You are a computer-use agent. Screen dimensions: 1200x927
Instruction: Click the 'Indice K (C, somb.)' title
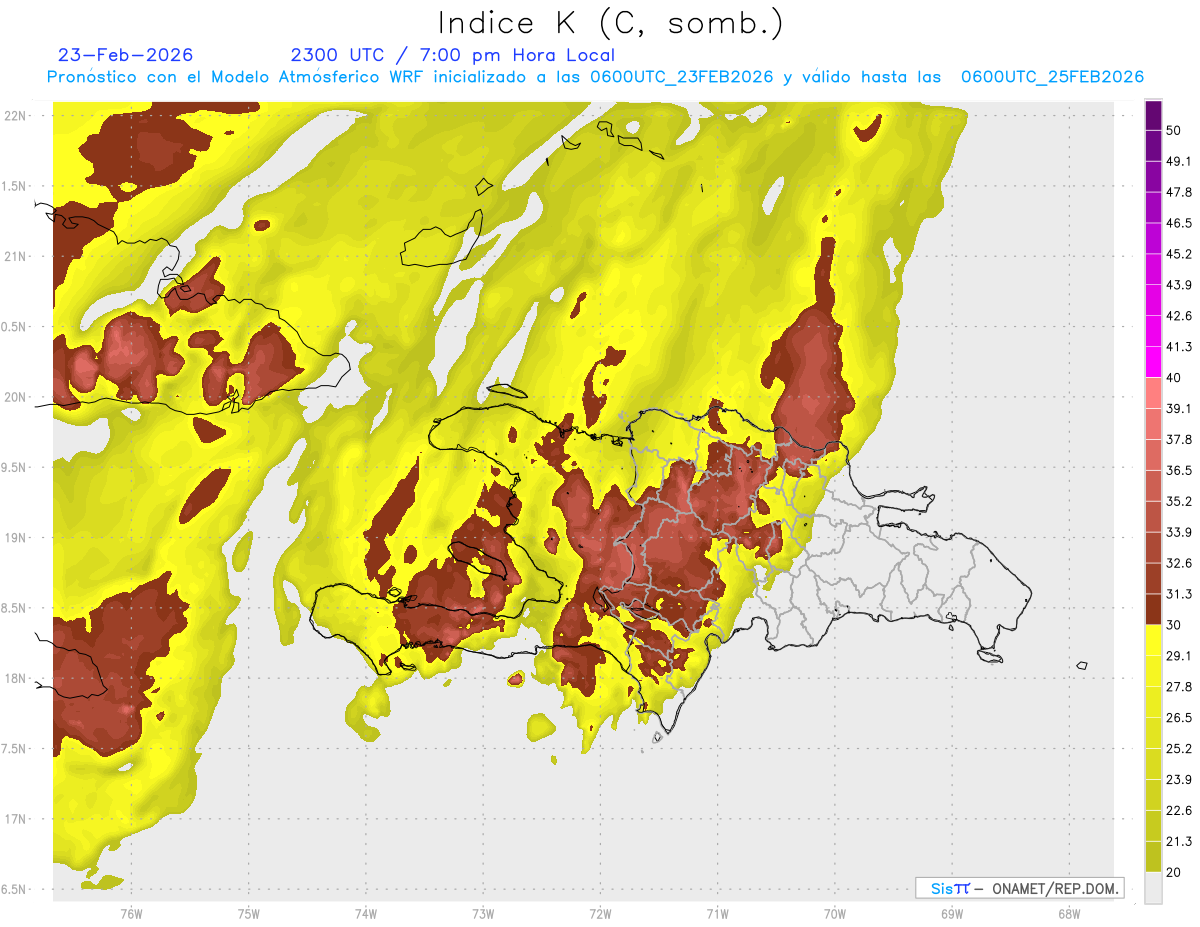pyautogui.click(x=610, y=24)
